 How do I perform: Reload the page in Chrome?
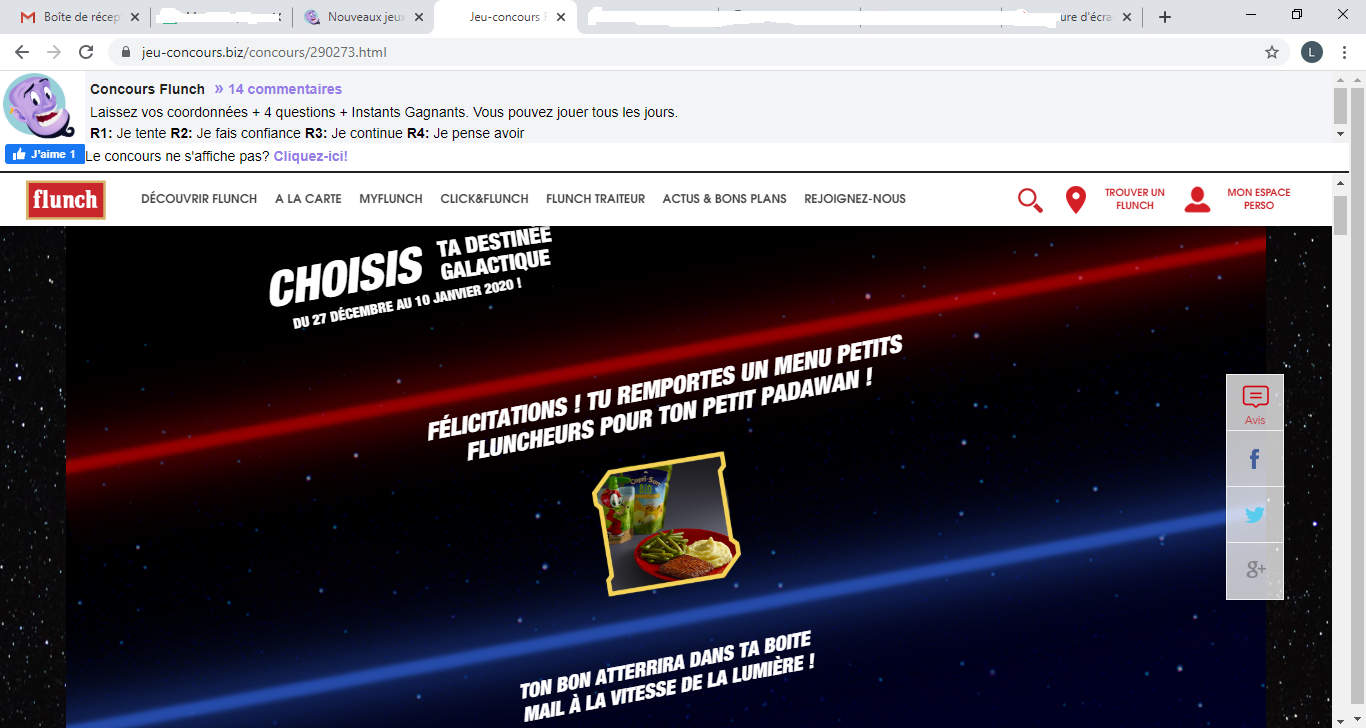pyautogui.click(x=86, y=52)
